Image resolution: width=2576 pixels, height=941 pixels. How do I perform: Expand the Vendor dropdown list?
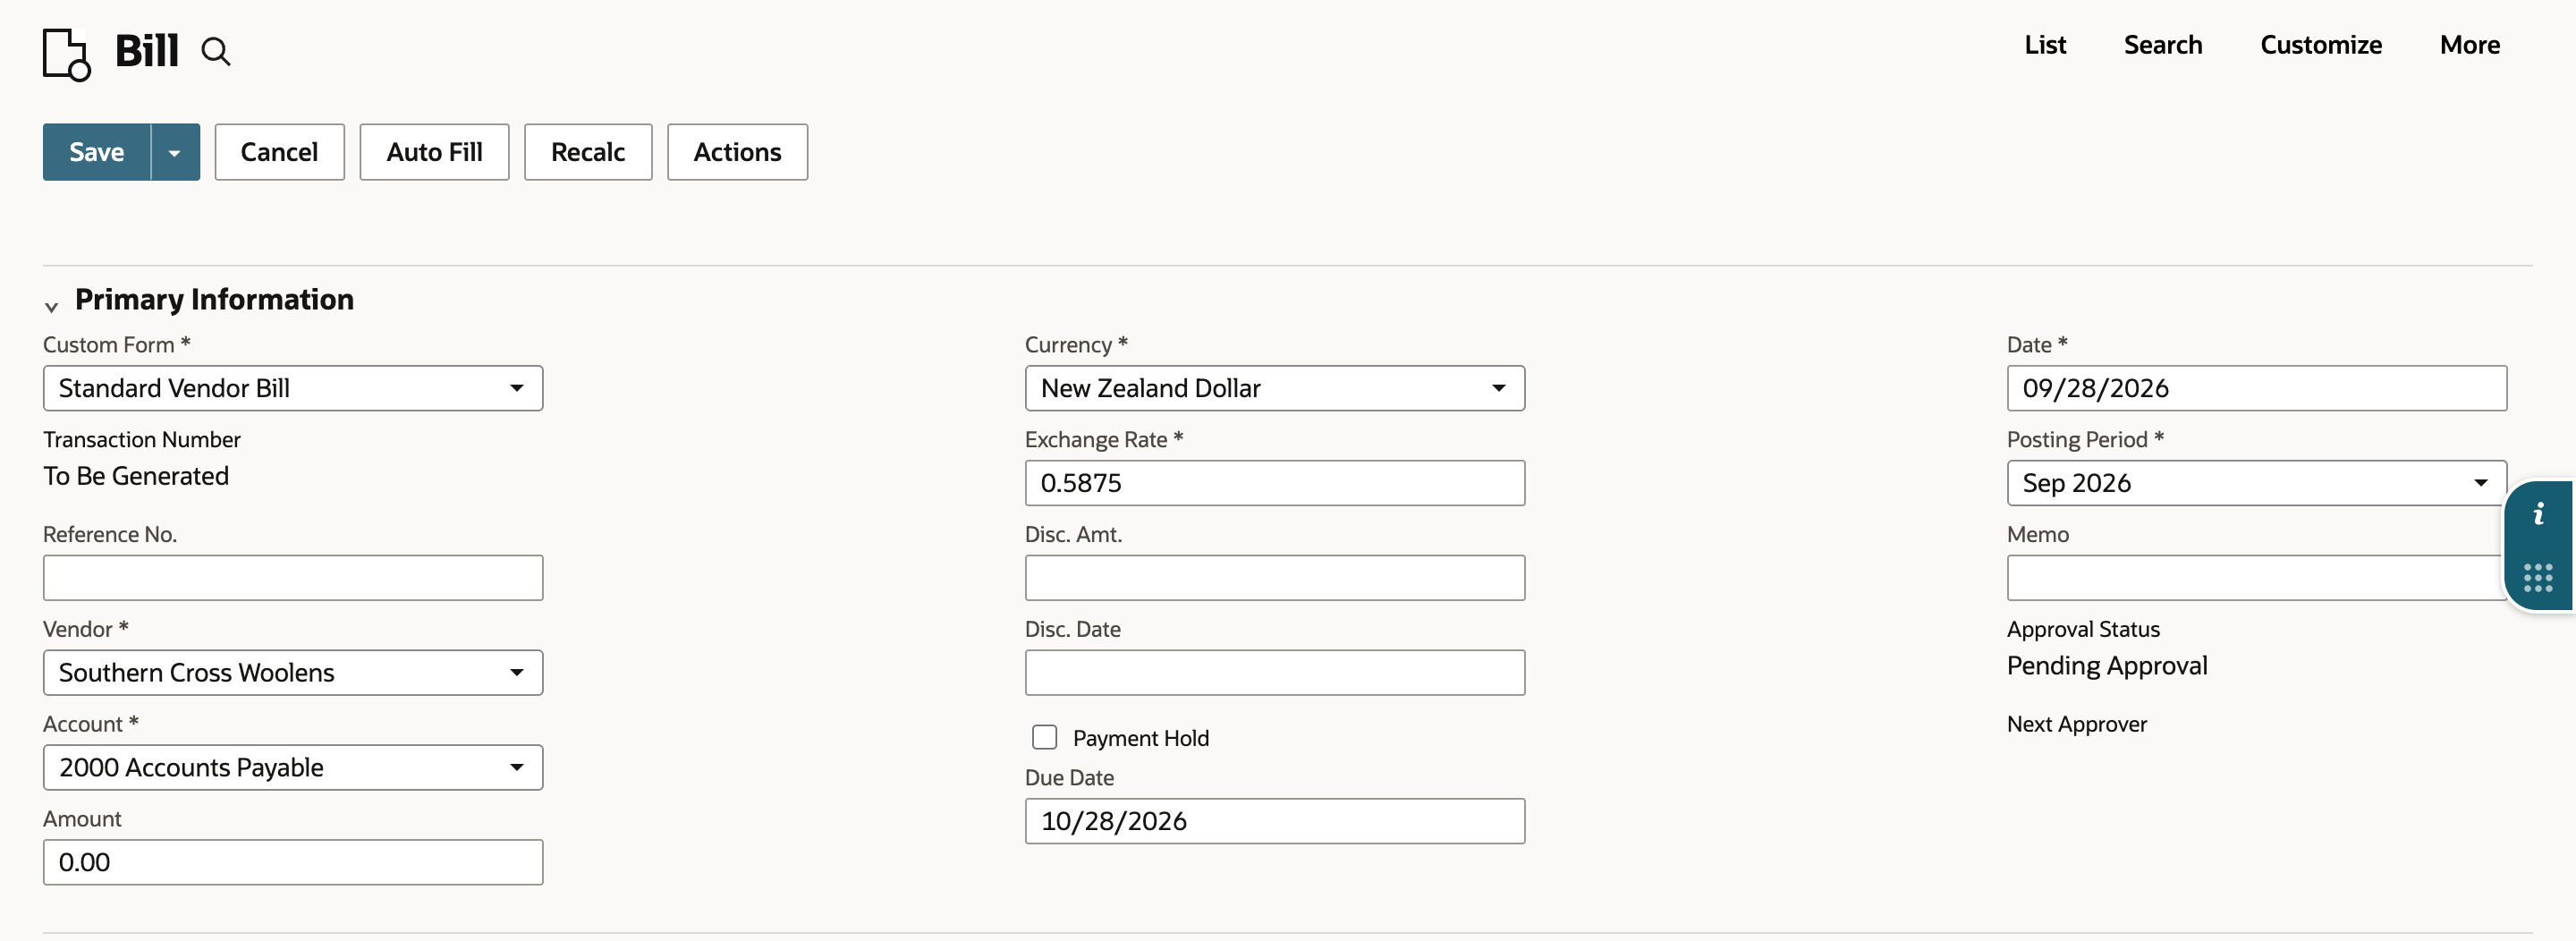(293, 672)
